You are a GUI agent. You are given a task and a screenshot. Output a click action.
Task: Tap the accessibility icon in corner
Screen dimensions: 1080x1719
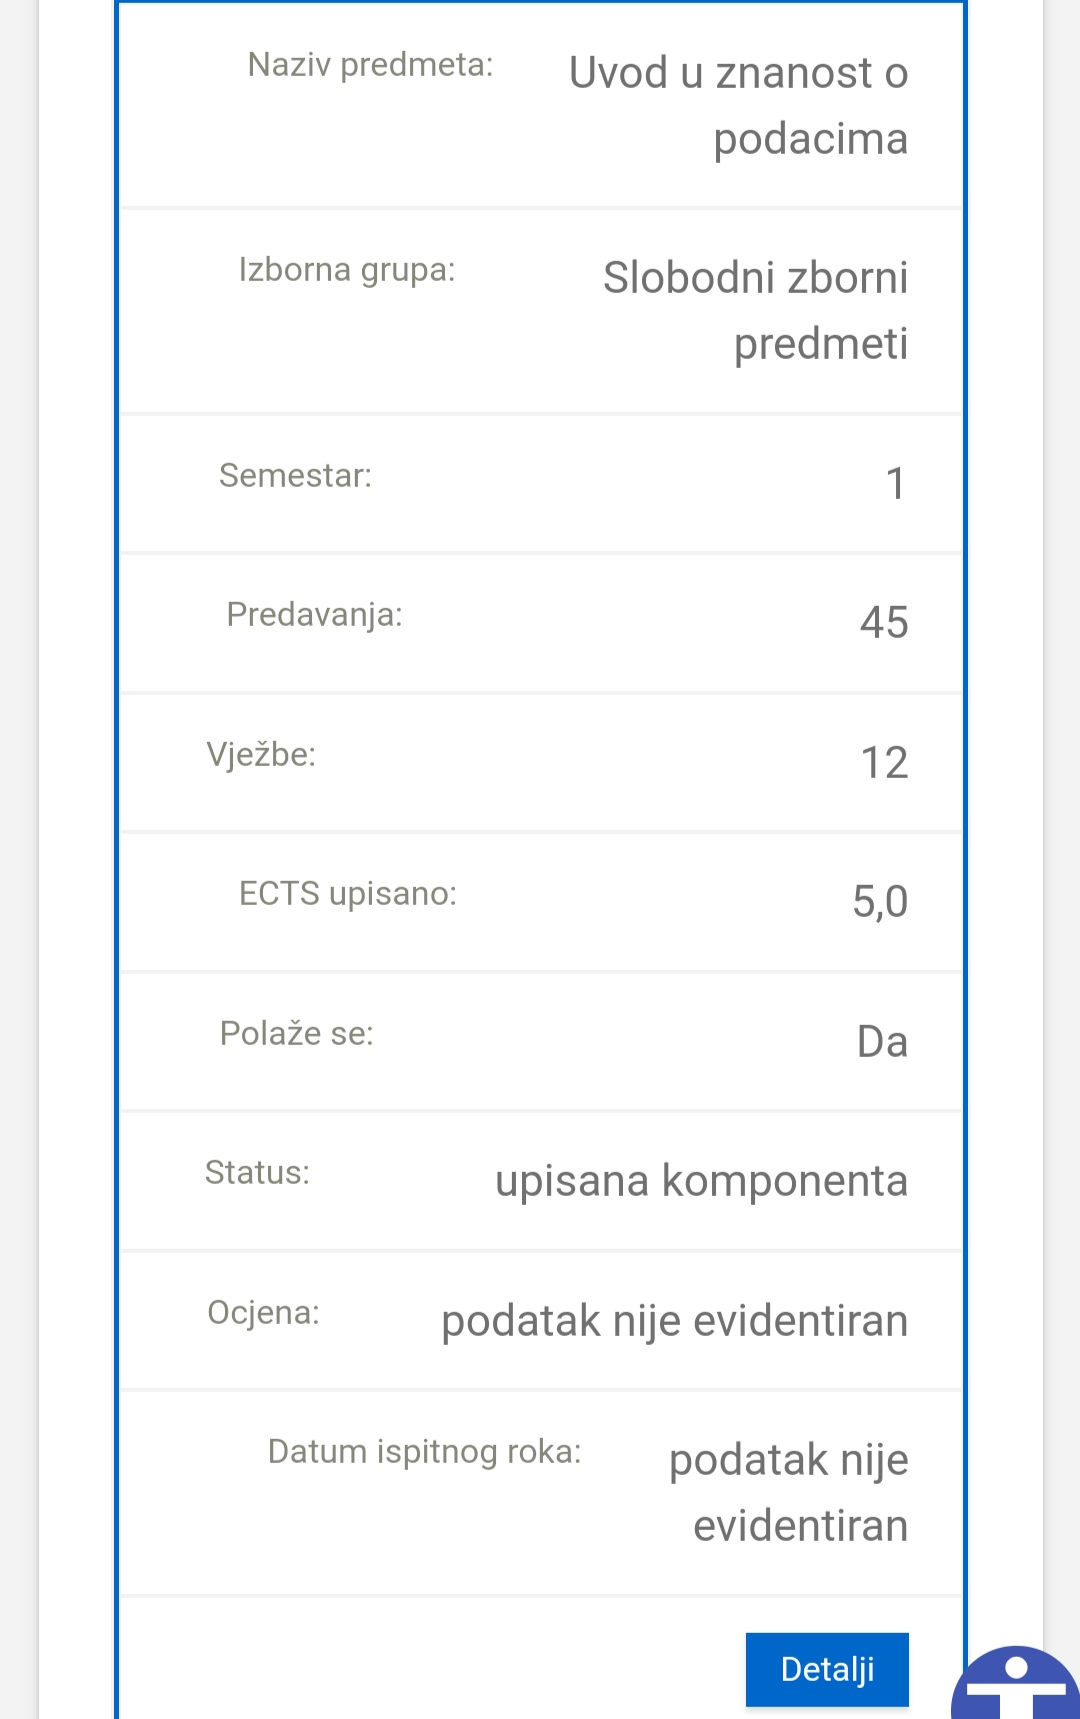[1016, 1683]
